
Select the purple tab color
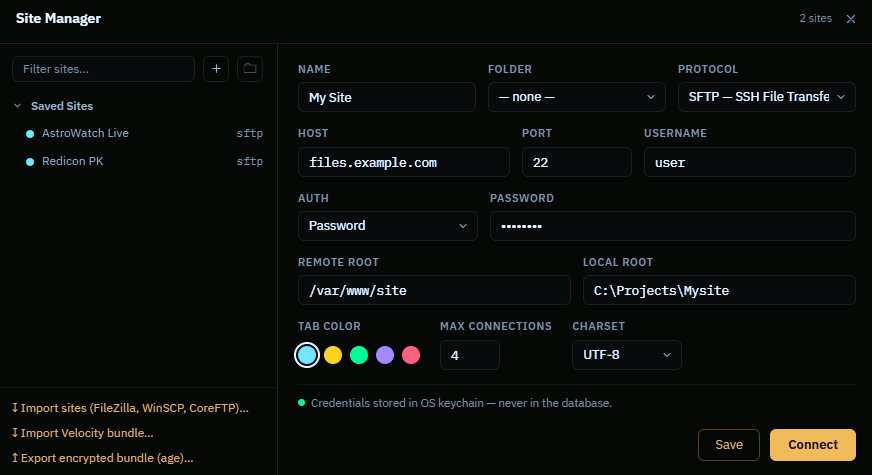385,355
